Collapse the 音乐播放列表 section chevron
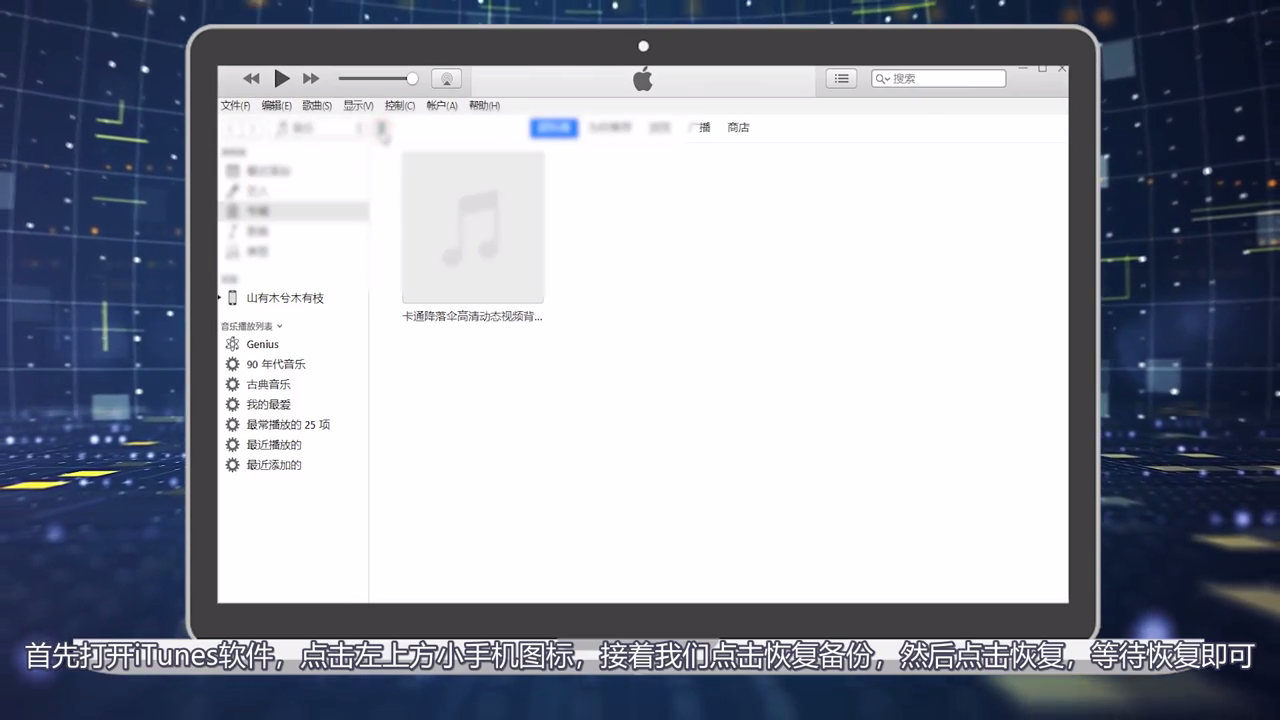The height and width of the screenshot is (720, 1280). click(280, 326)
